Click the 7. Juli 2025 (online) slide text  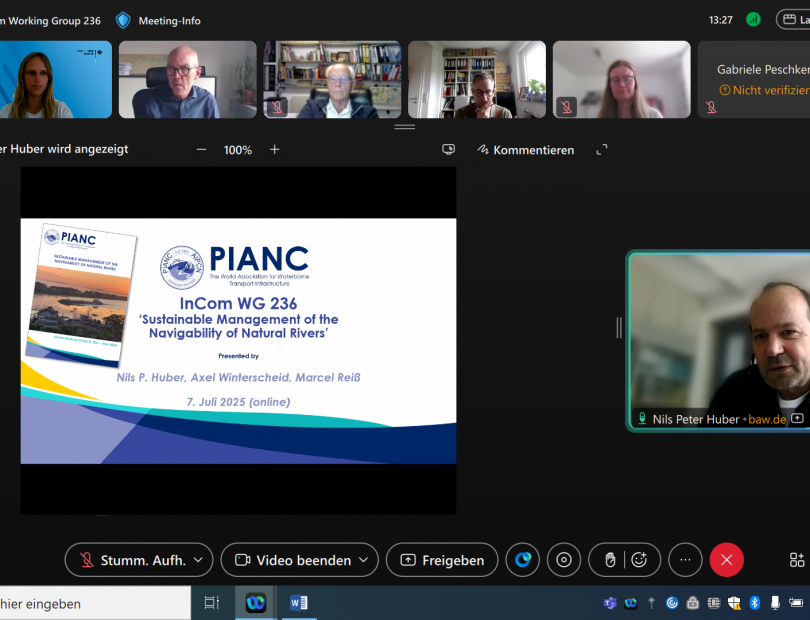point(238,402)
